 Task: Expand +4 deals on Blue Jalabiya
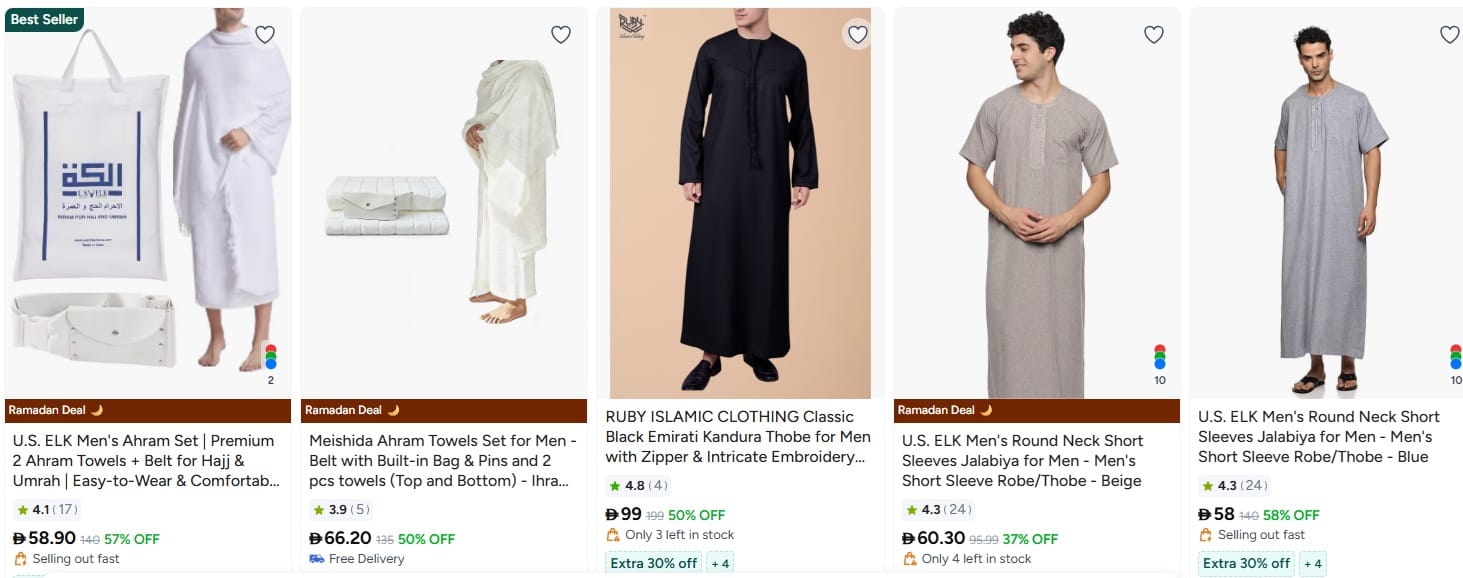pos(1312,563)
